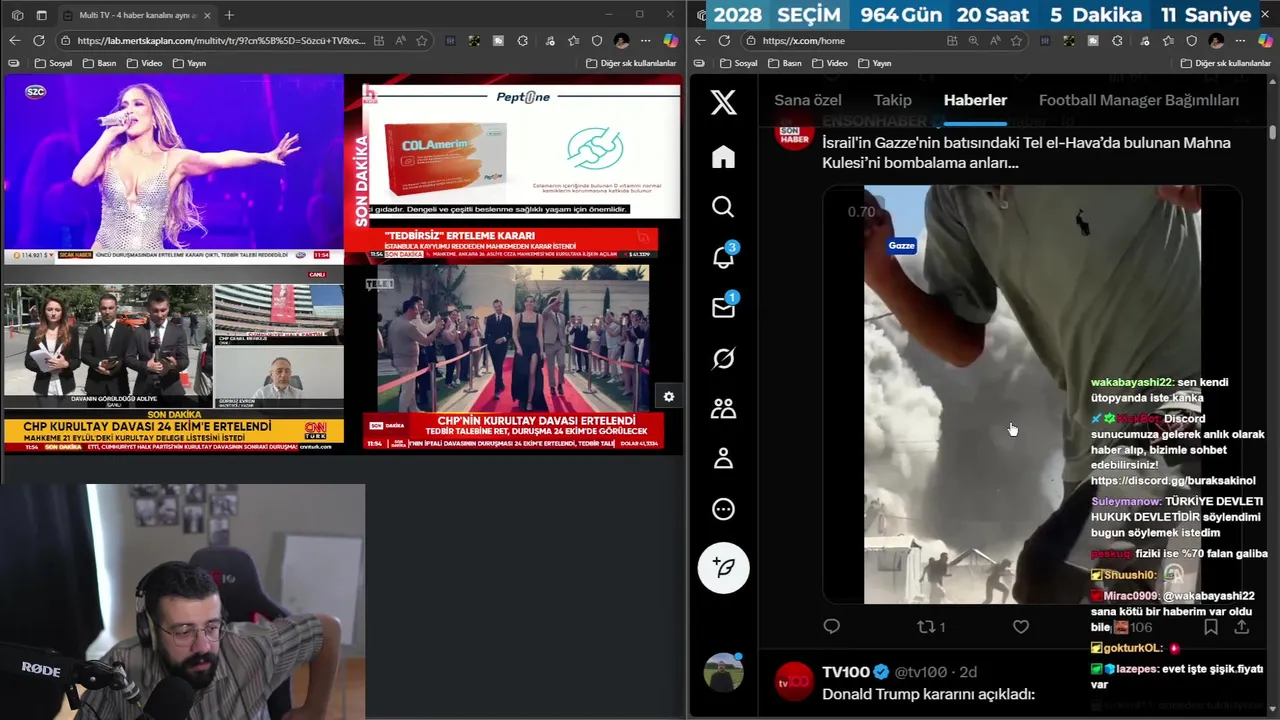Go back in Multi TV browser window
Screen dimensions: 1280x720
(14, 40)
